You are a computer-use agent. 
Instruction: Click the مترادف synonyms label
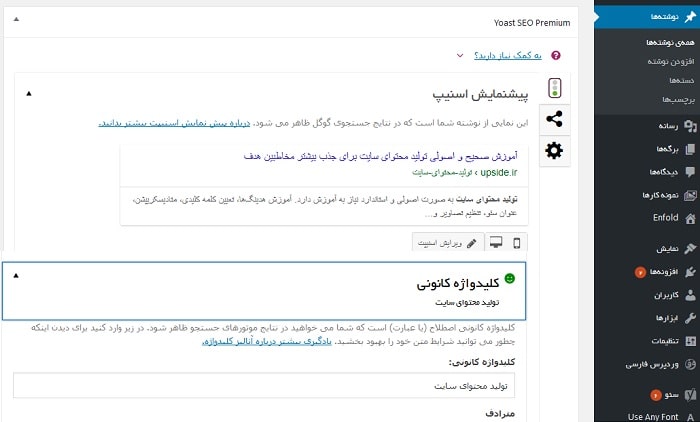(x=500, y=414)
